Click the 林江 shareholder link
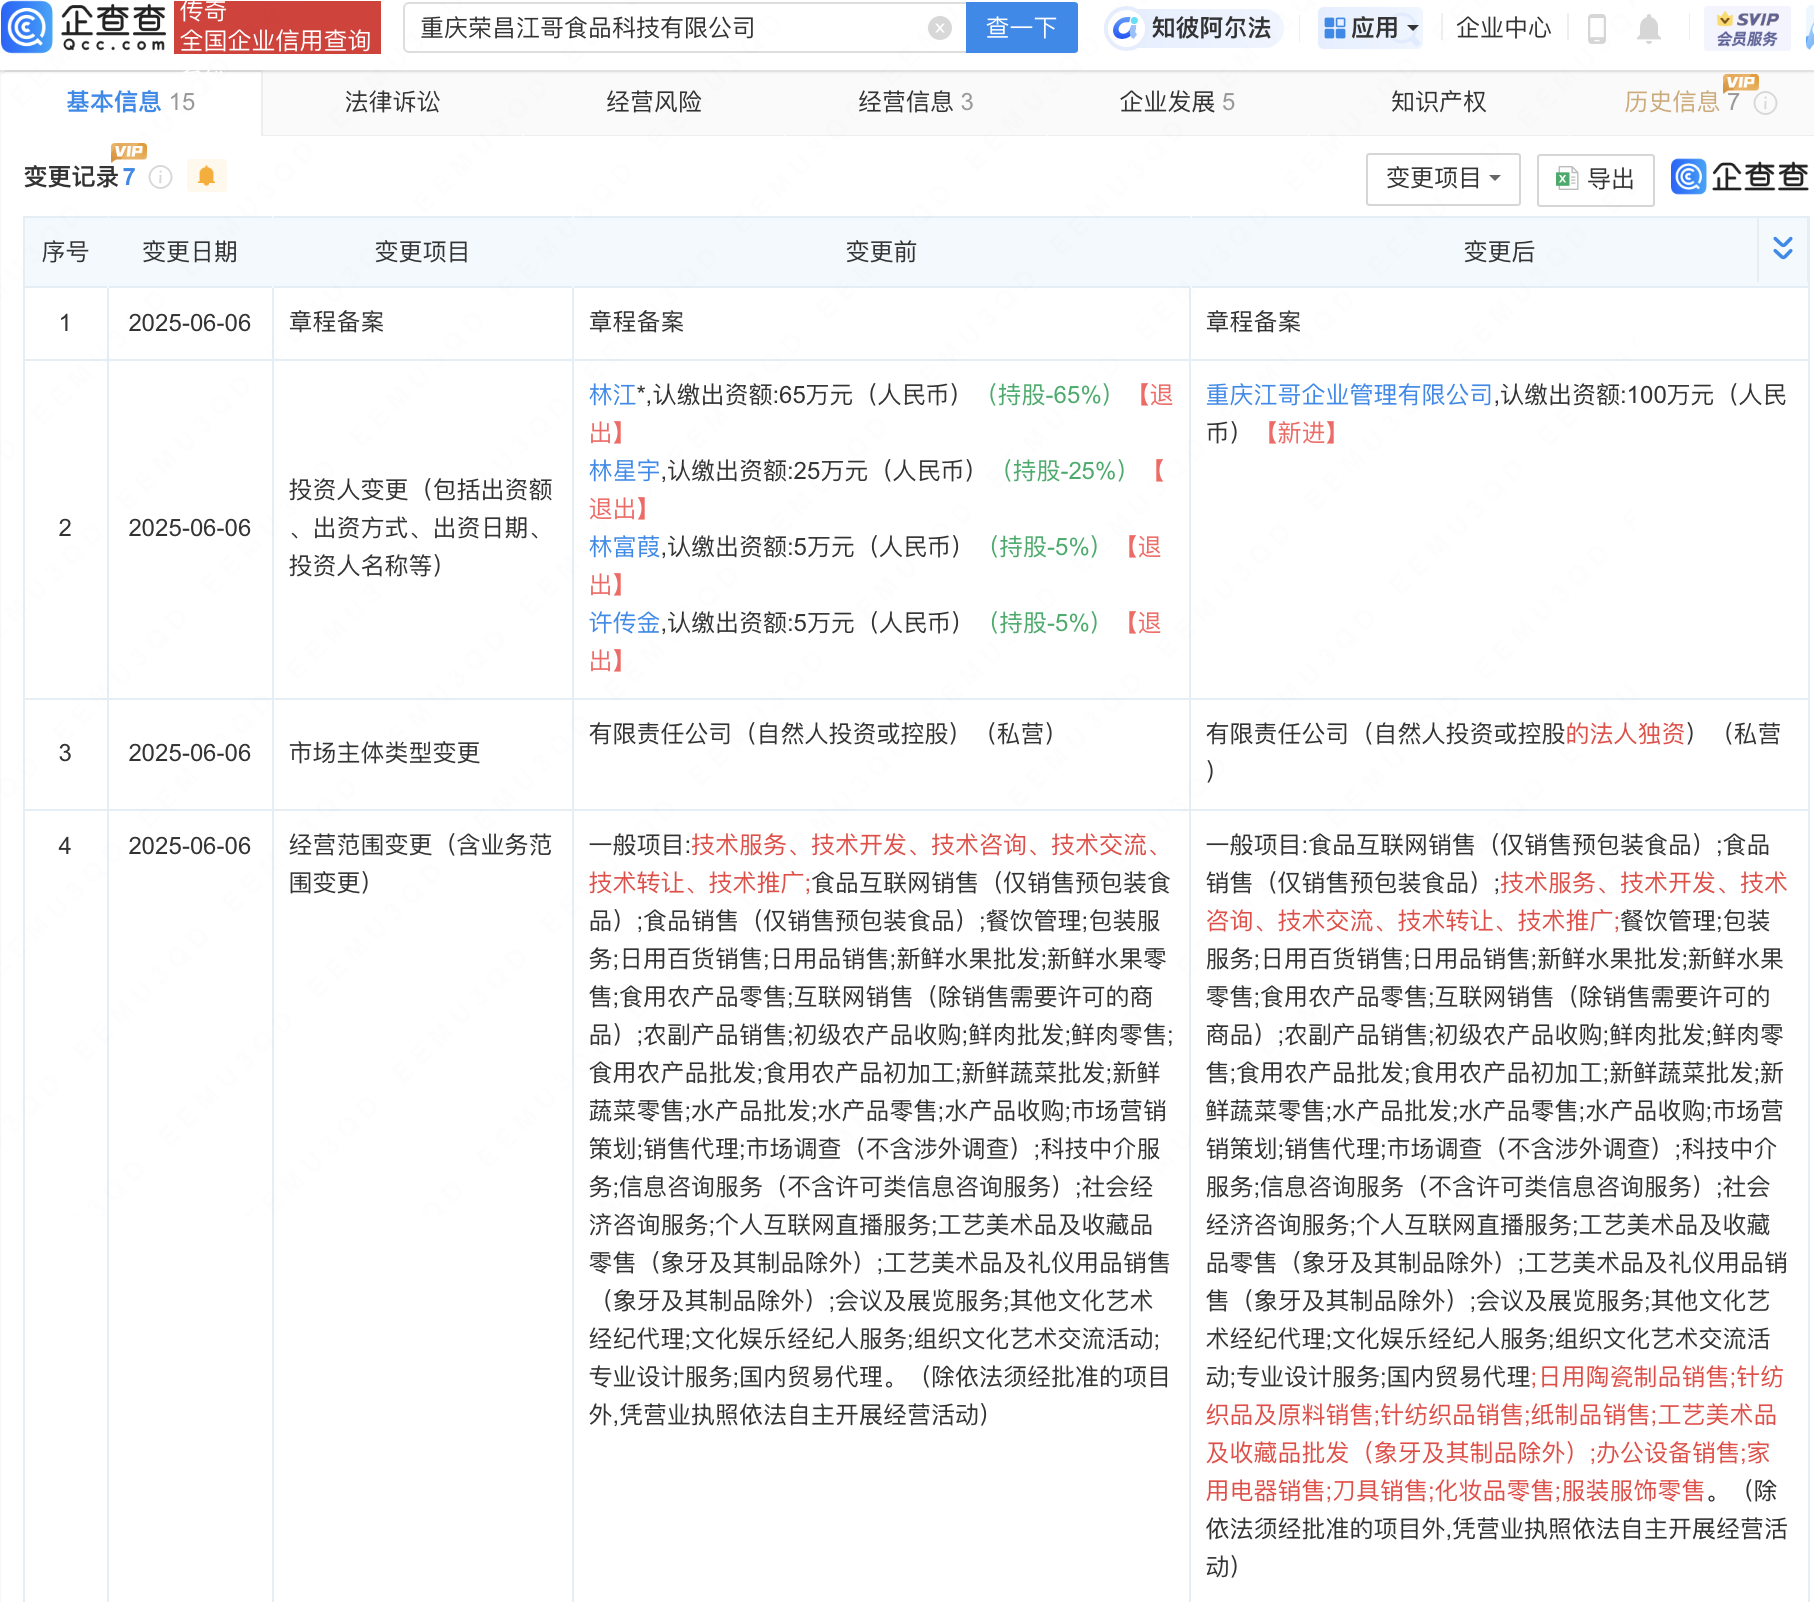This screenshot has width=1814, height=1602. coord(611,394)
